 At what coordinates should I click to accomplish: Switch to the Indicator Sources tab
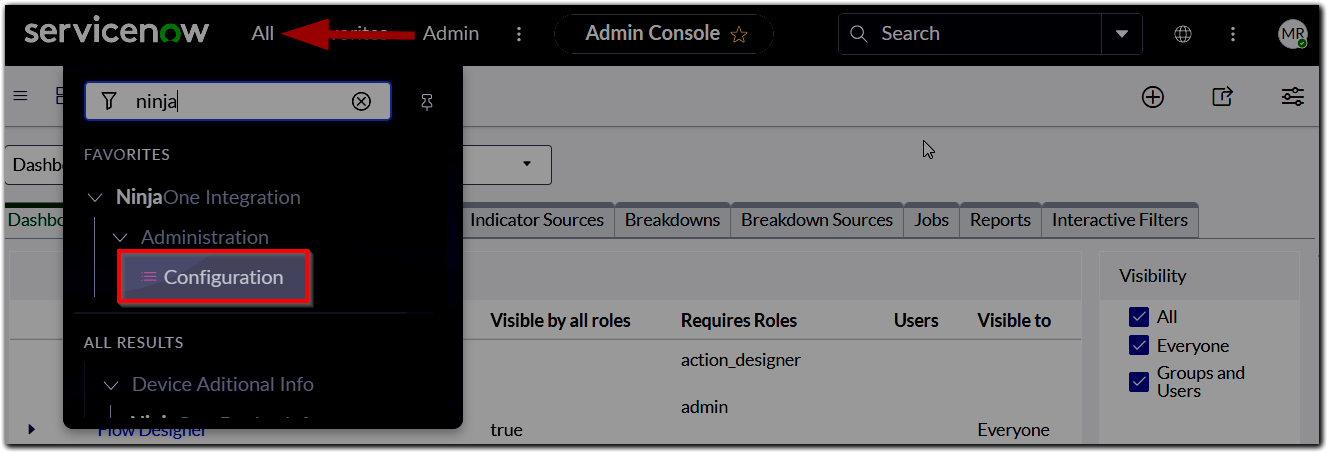coord(537,220)
